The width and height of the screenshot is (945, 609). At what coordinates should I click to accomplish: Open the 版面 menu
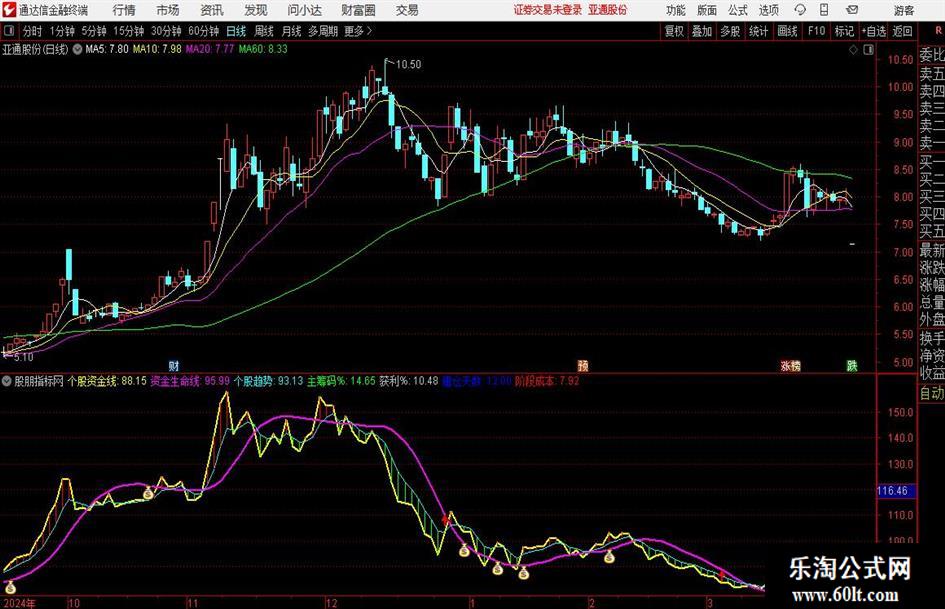[x=706, y=10]
